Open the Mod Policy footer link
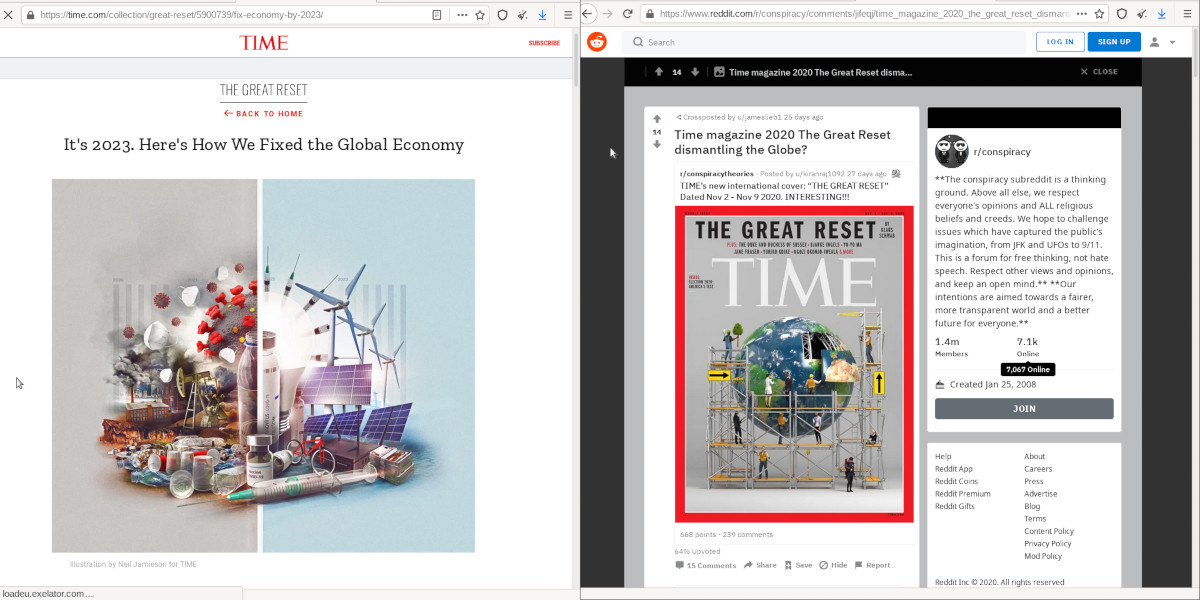Screen dimensions: 1200x600 click(x=1043, y=556)
